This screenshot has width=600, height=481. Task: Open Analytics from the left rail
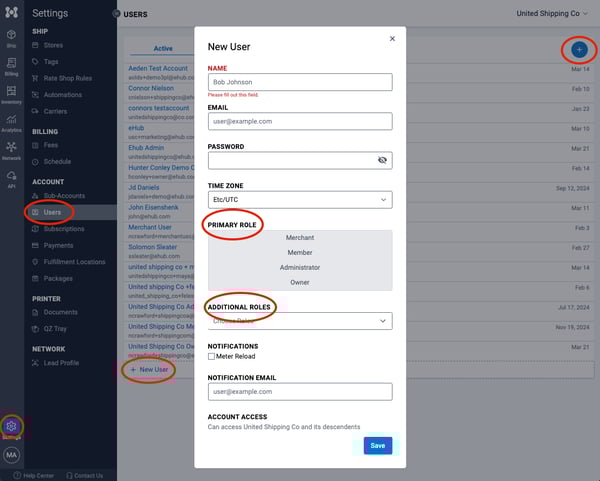click(x=11, y=120)
